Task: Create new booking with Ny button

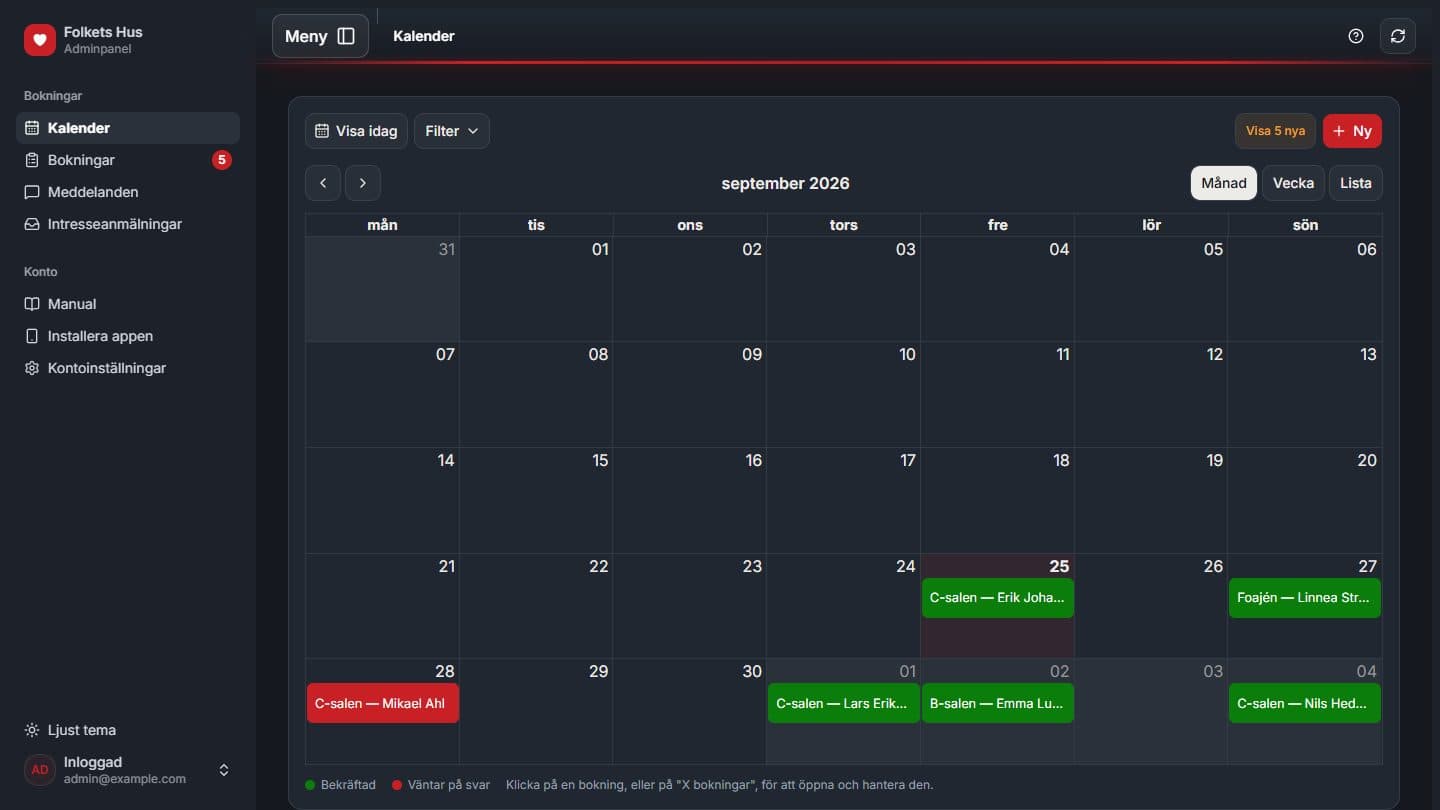Action: 1352,131
